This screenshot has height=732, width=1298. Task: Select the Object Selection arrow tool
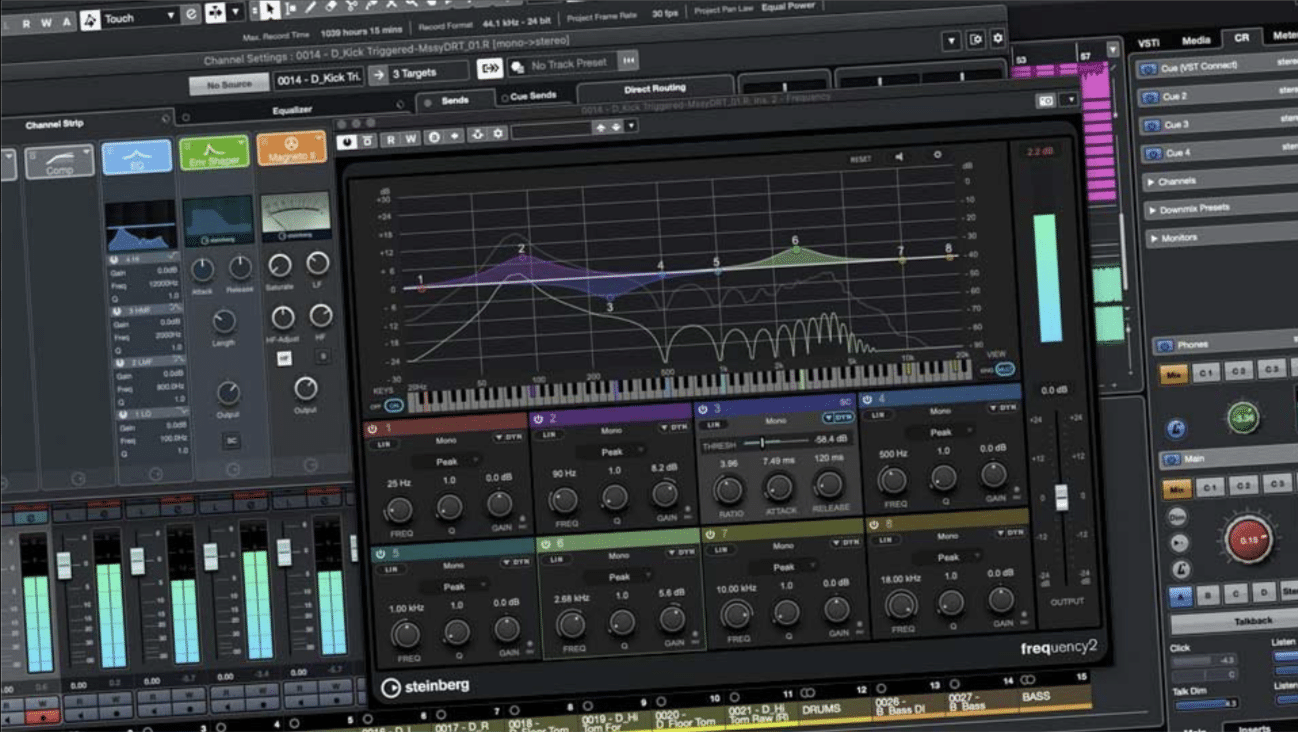pos(270,10)
